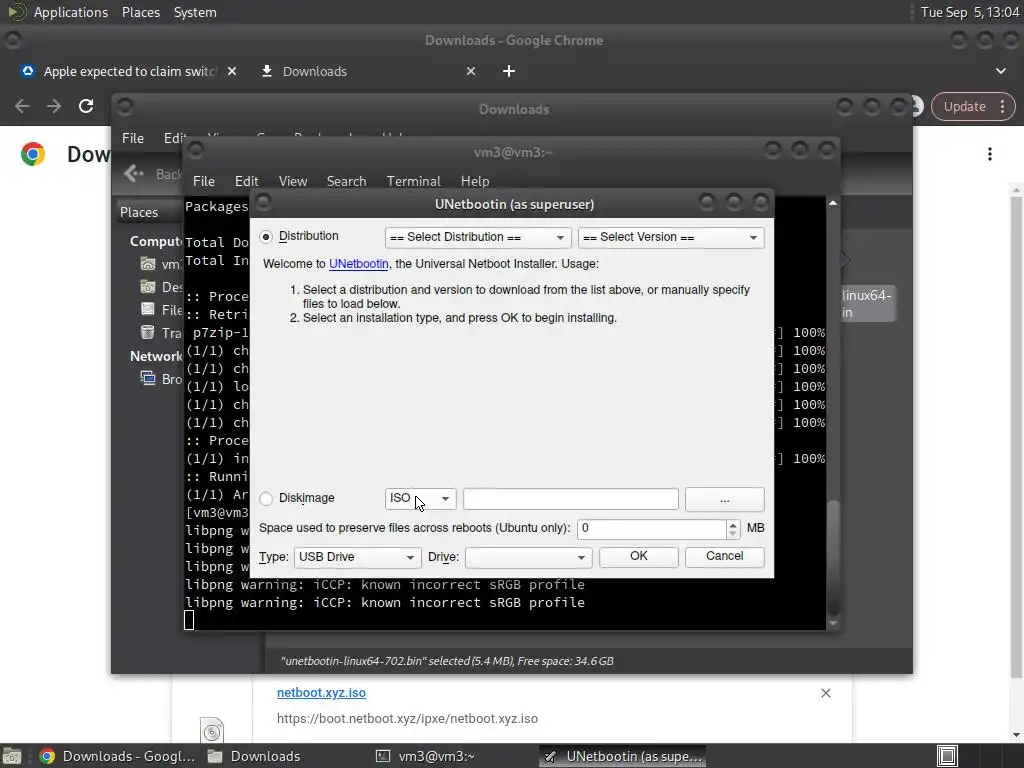The width and height of the screenshot is (1024, 768).
Task: Click the disk image path input field
Action: [x=571, y=499]
